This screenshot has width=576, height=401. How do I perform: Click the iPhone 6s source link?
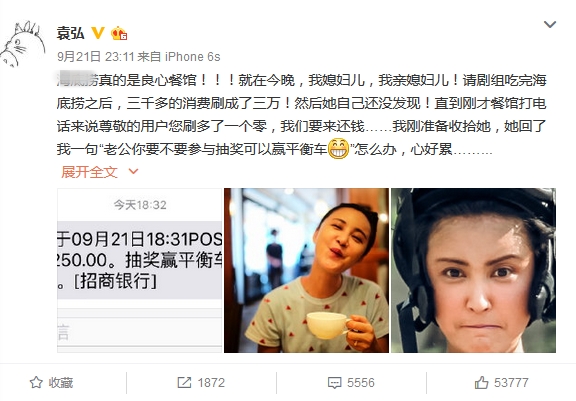pos(192,57)
